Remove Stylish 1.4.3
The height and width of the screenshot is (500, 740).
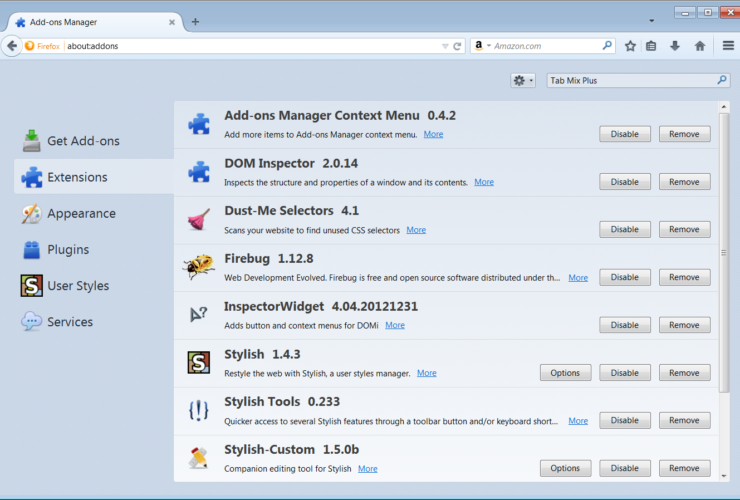coord(684,373)
